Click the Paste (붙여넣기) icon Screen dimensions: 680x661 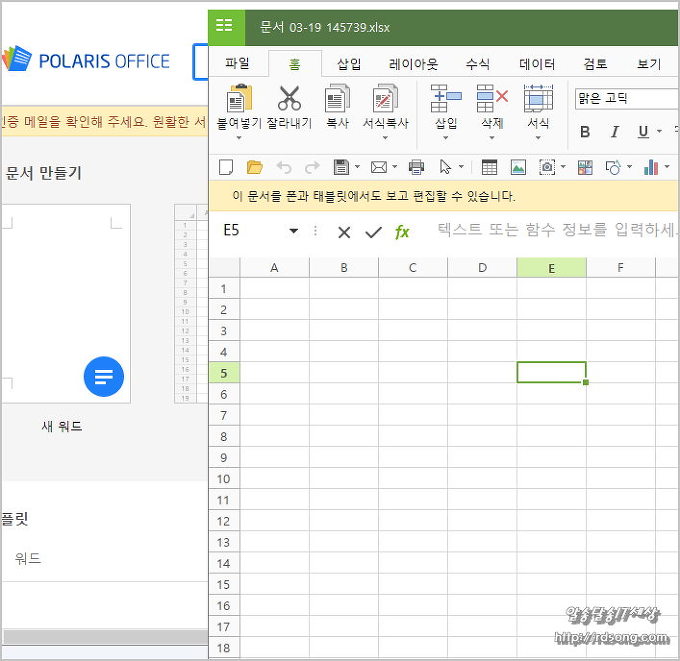[237, 100]
